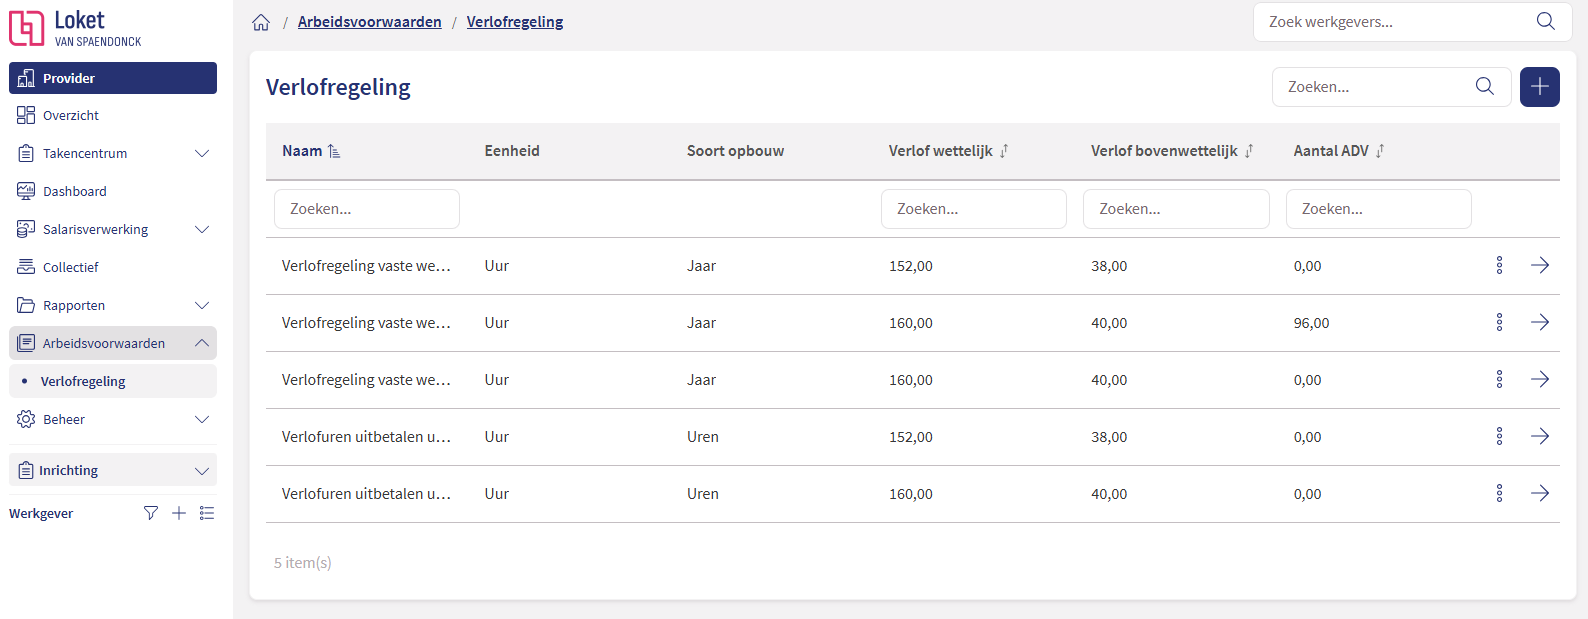Click the Verlof bovenwettelijk column header
Screen dimensions: 1588x619
click(1164, 151)
